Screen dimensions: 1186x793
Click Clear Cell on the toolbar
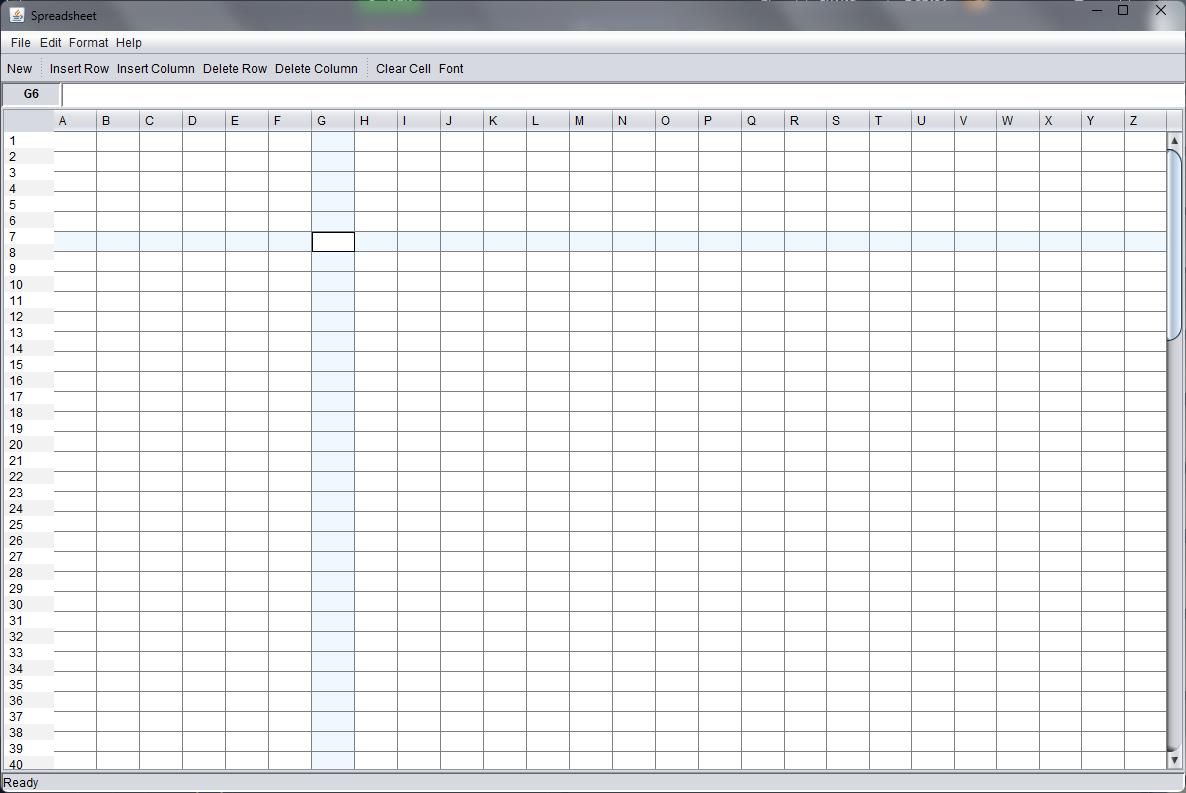click(x=403, y=68)
